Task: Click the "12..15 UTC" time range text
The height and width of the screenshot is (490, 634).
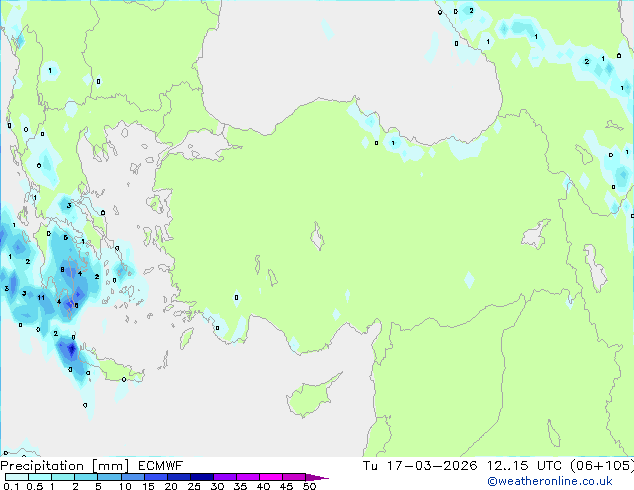Action: pyautogui.click(x=524, y=466)
